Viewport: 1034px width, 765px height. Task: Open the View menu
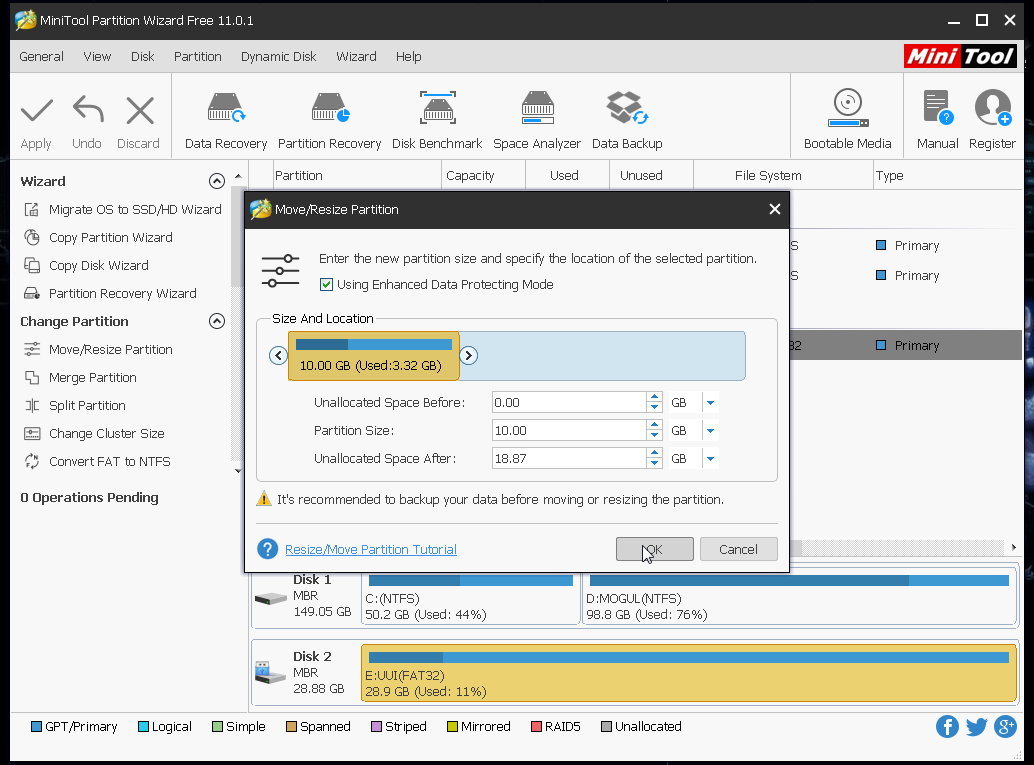[x=97, y=57]
